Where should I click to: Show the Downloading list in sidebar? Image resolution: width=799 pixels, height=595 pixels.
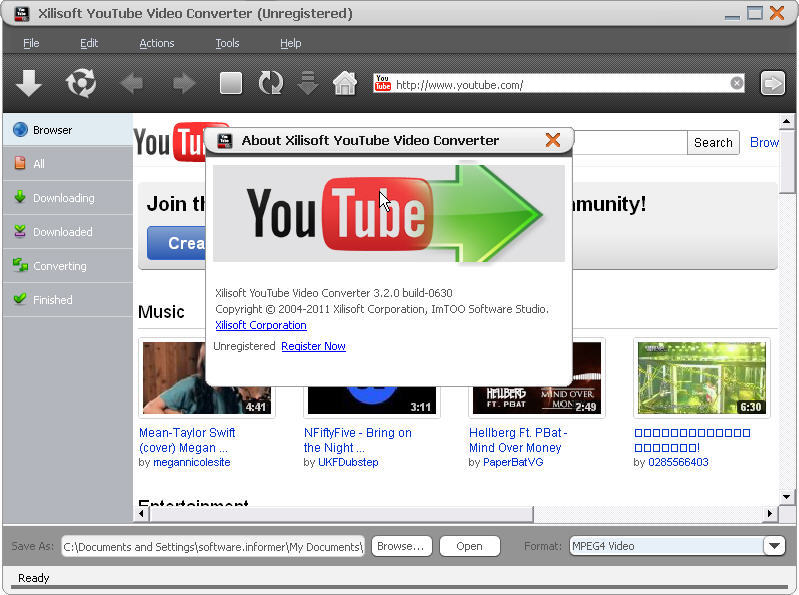68,198
